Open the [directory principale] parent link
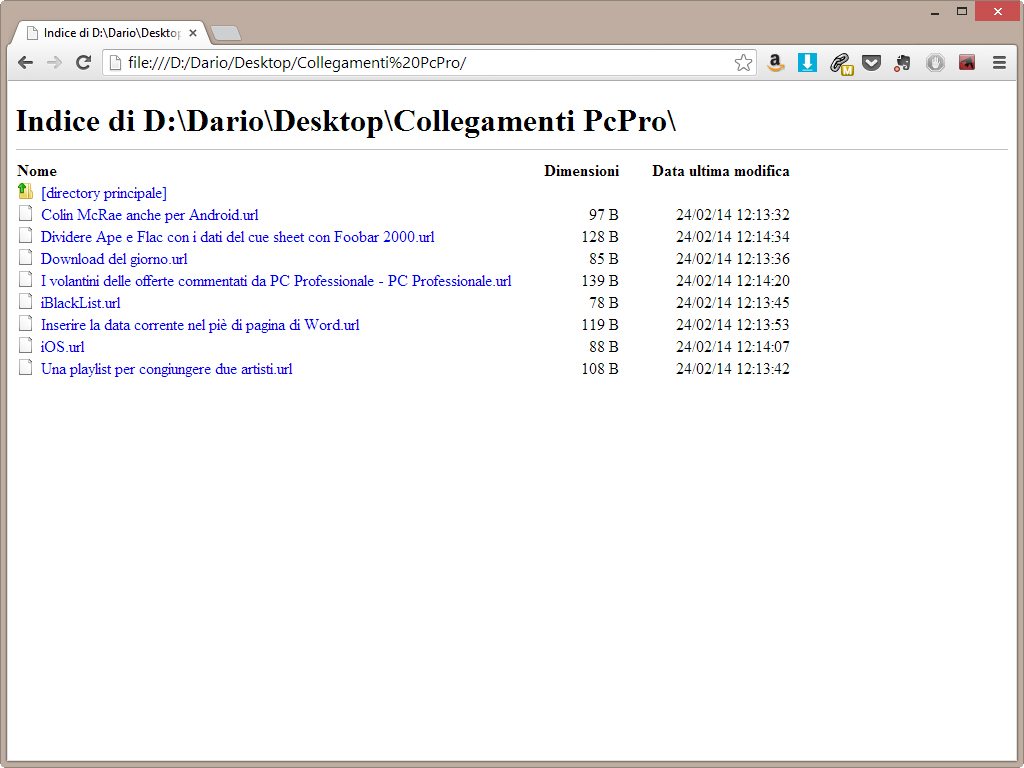 pyautogui.click(x=104, y=193)
